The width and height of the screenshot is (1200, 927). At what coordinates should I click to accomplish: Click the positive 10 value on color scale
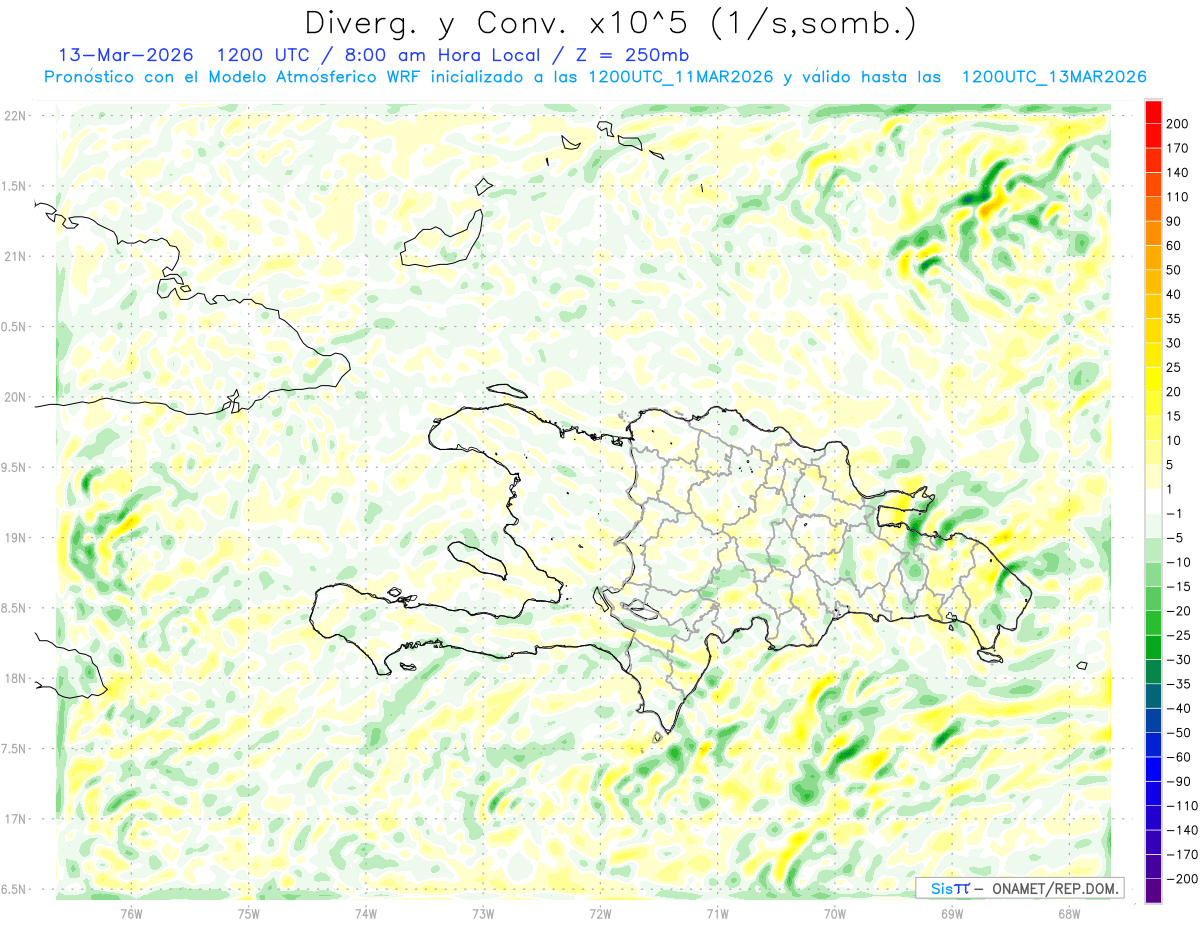[1174, 440]
